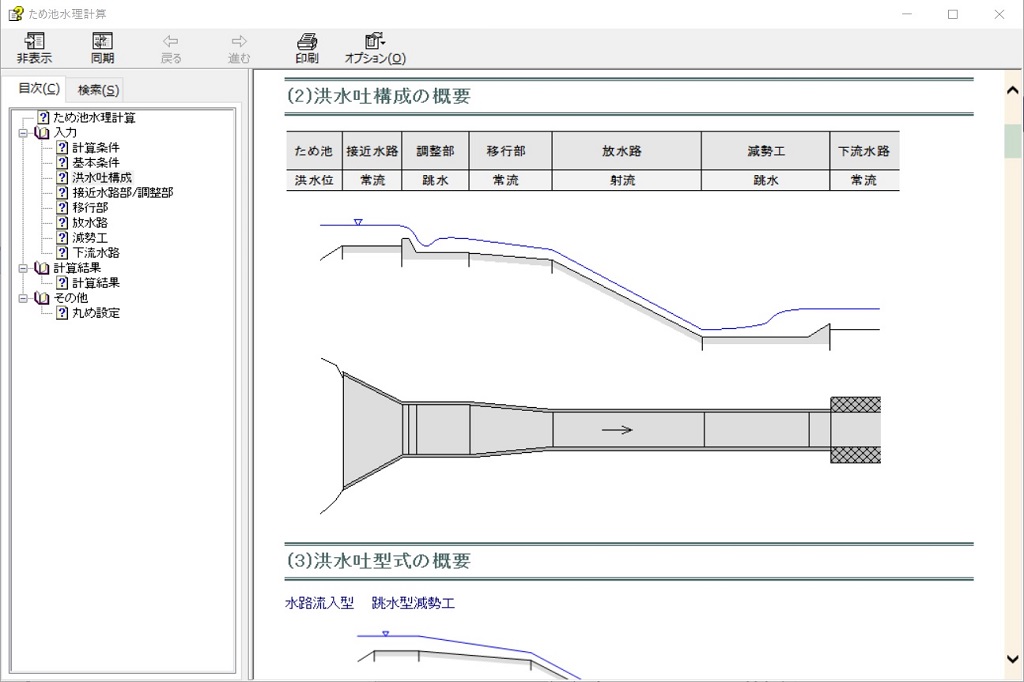Open the 下流水路 topic in tree
The height and width of the screenshot is (682, 1024).
coord(95,253)
